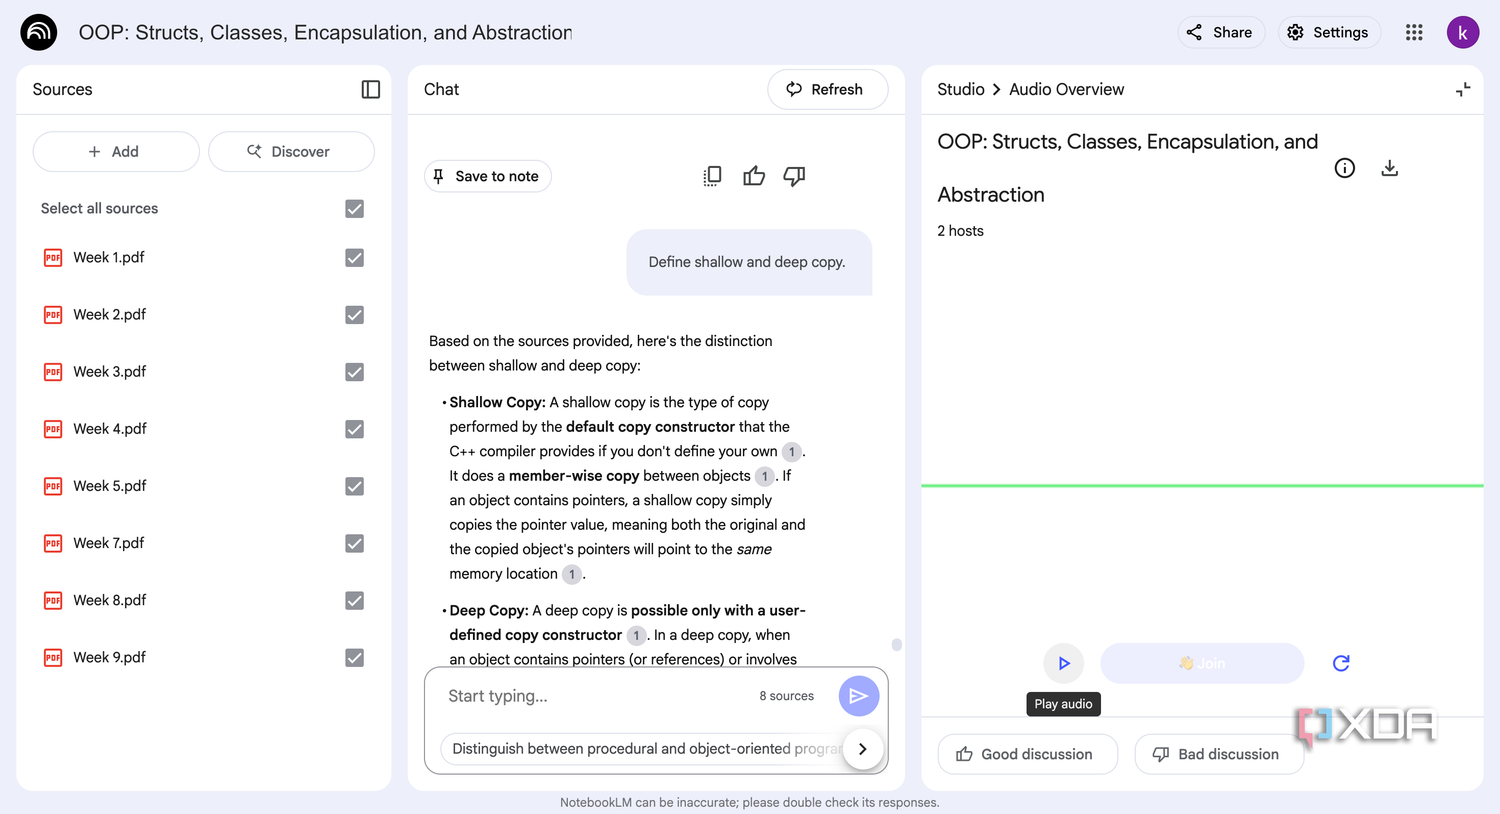Focus the Start typing chat input
The height and width of the screenshot is (814, 1500).
click(597, 696)
